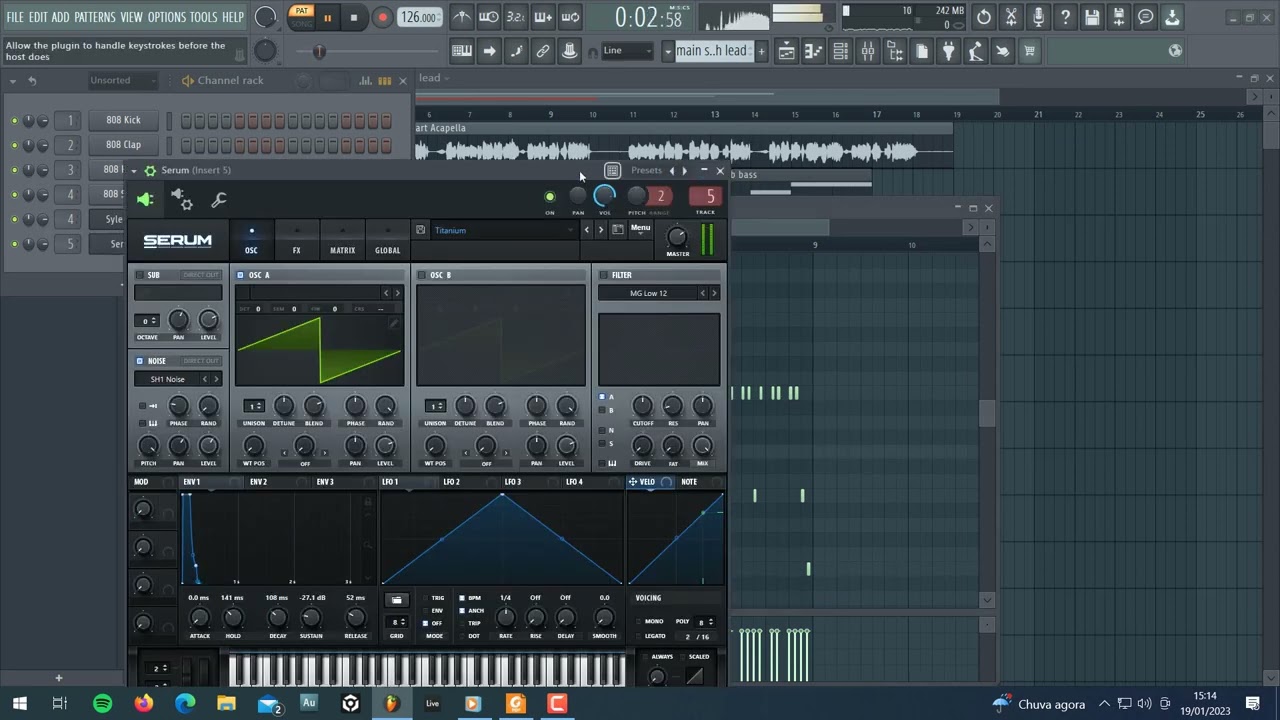This screenshot has width=1280, height=720.
Task: Pause playback with the pause button
Action: (x=327, y=17)
